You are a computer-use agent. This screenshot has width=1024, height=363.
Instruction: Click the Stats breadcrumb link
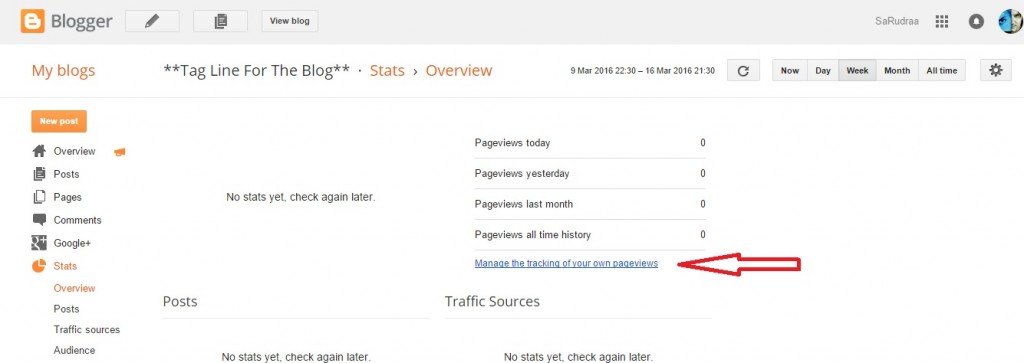tap(387, 71)
